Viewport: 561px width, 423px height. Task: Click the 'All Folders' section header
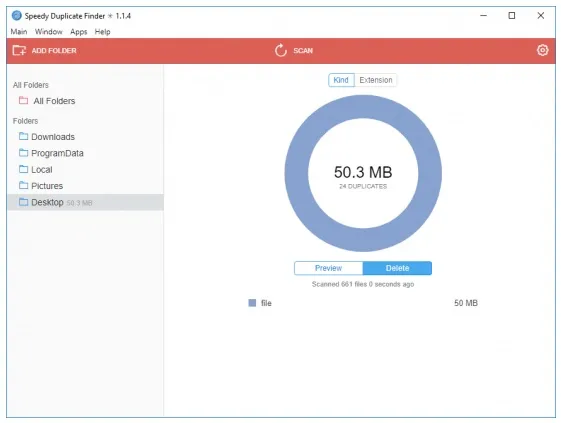click(31, 85)
